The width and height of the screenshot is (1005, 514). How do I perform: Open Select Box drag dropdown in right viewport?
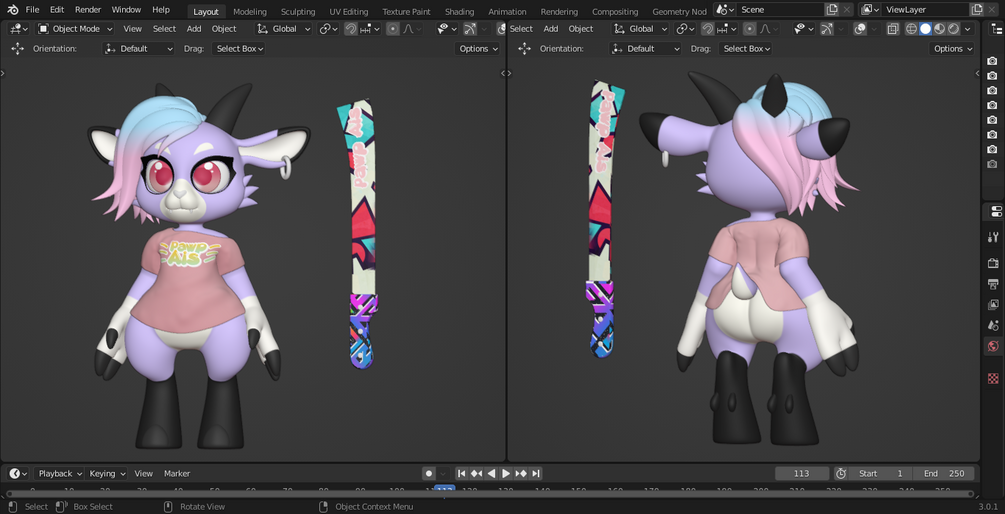pos(745,49)
